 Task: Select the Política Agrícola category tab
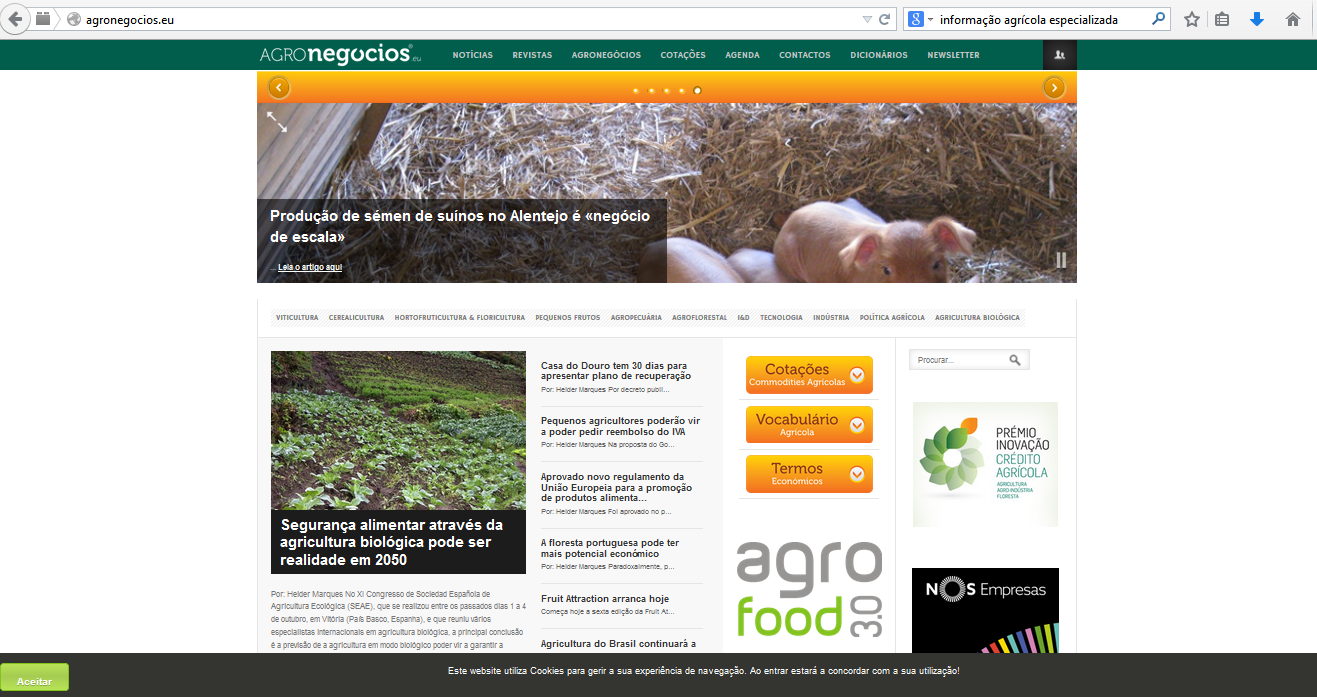click(x=892, y=318)
